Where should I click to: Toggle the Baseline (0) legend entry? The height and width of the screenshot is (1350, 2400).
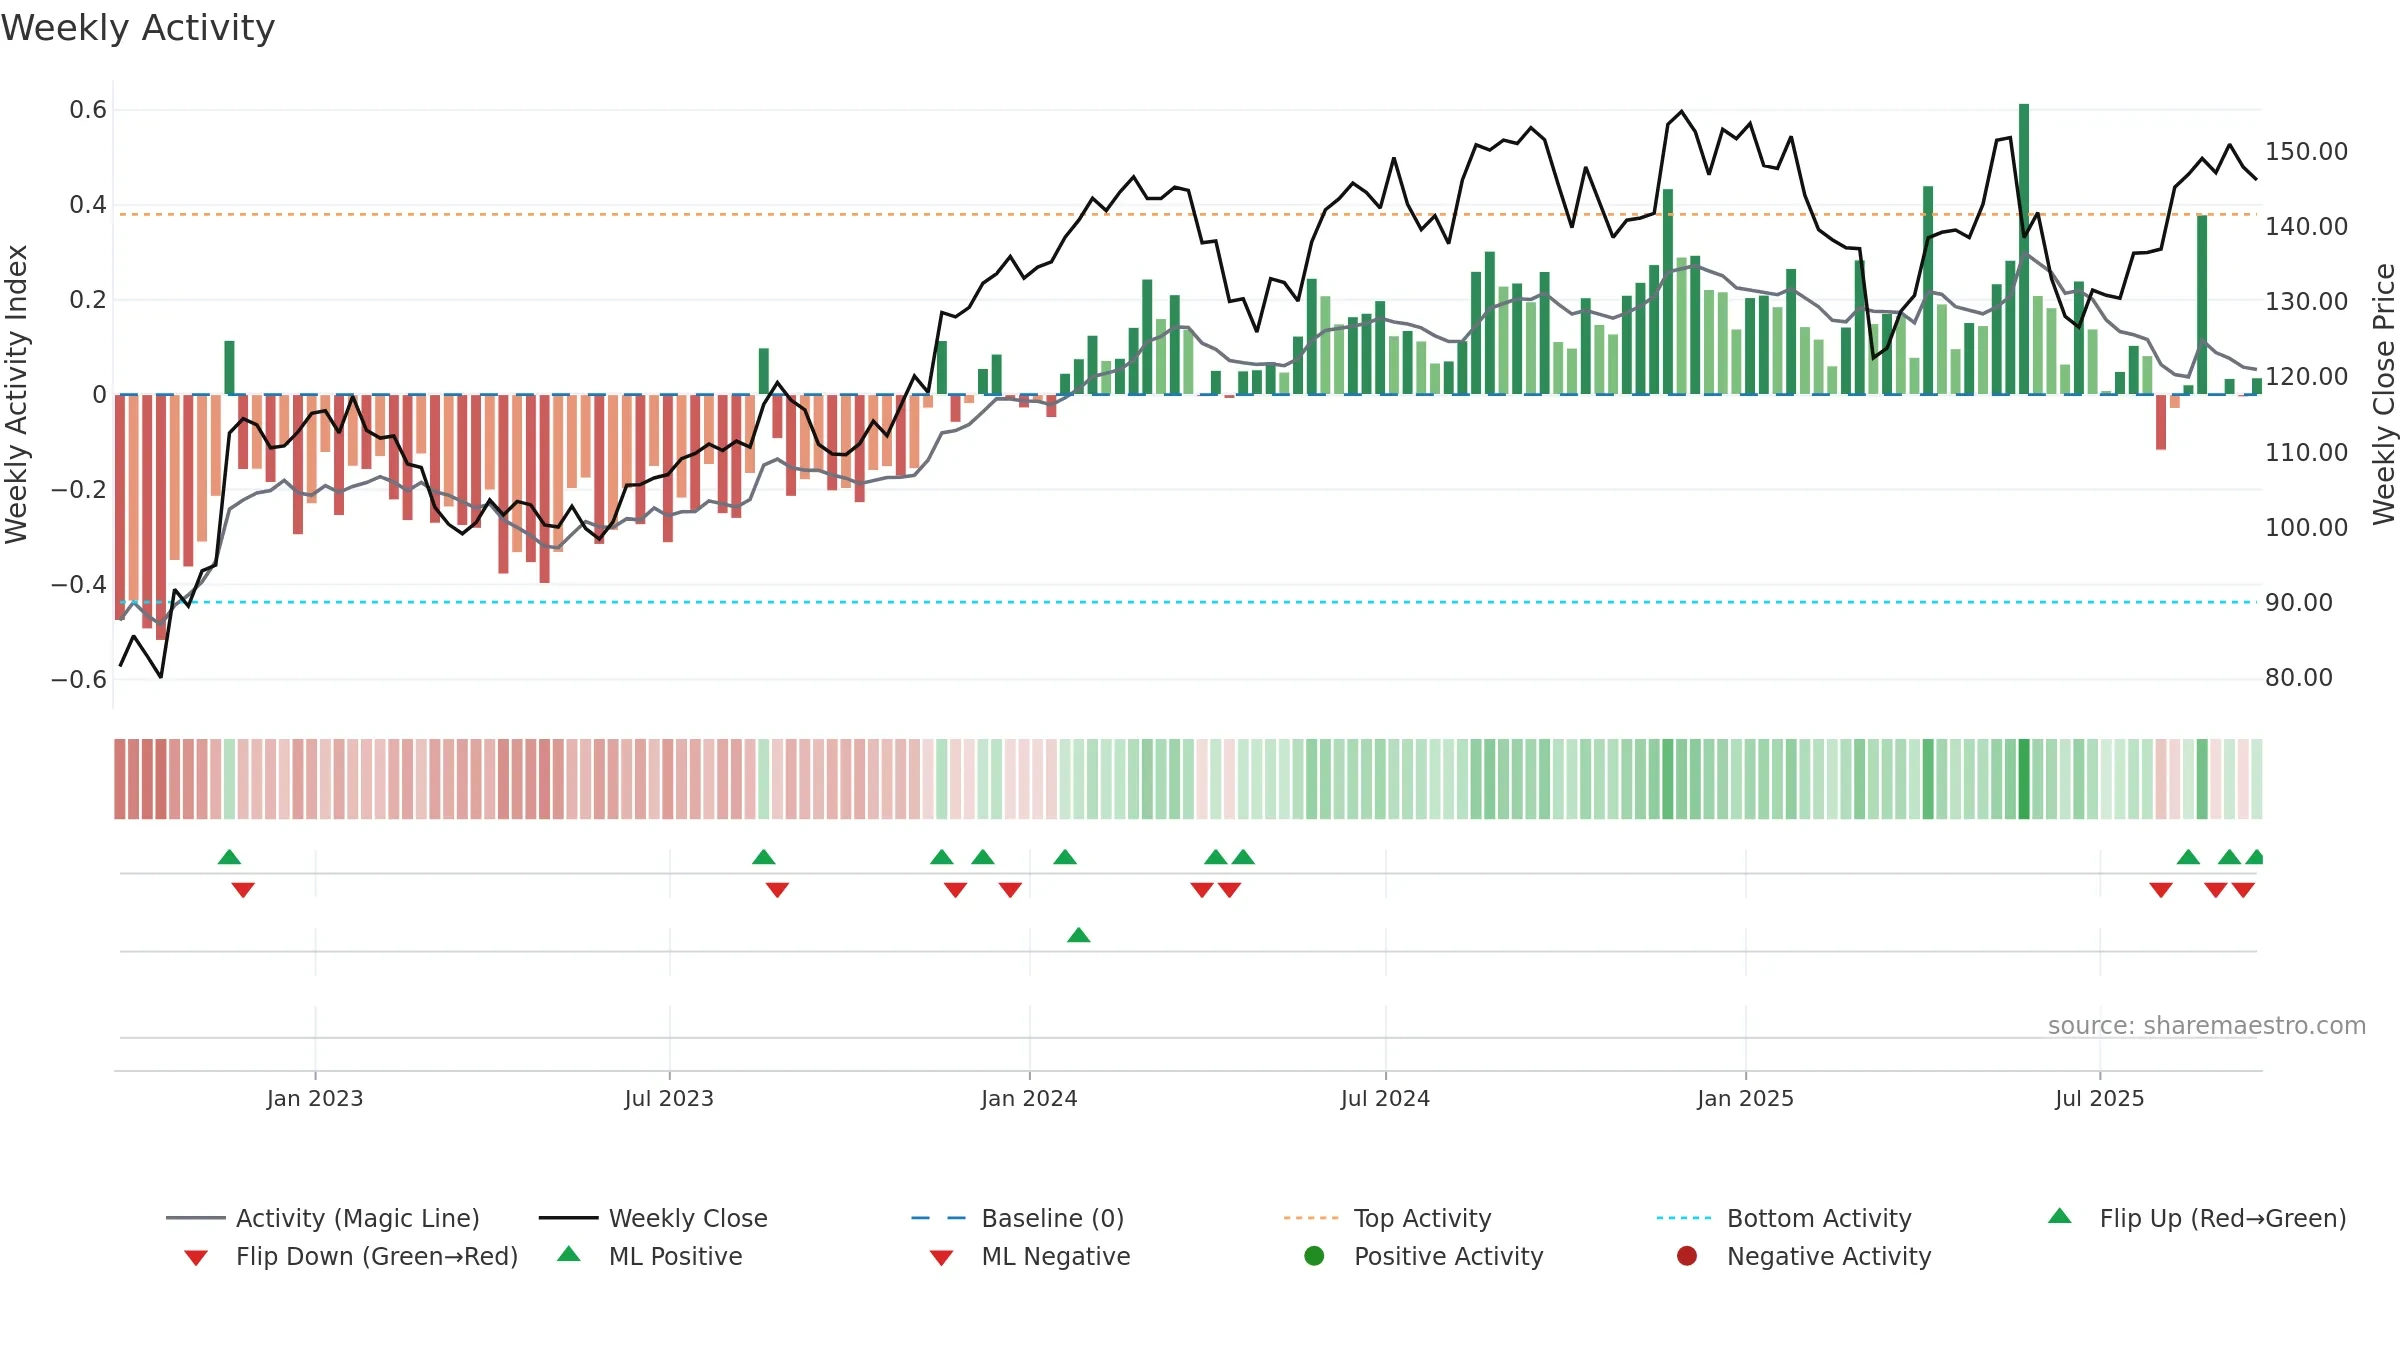(x=1018, y=1218)
